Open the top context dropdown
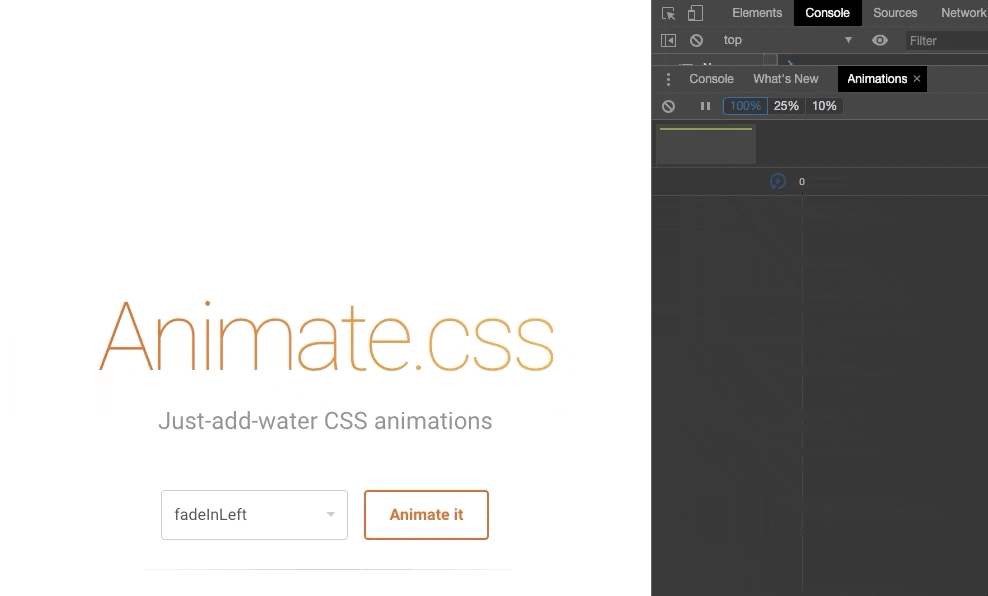 787,40
